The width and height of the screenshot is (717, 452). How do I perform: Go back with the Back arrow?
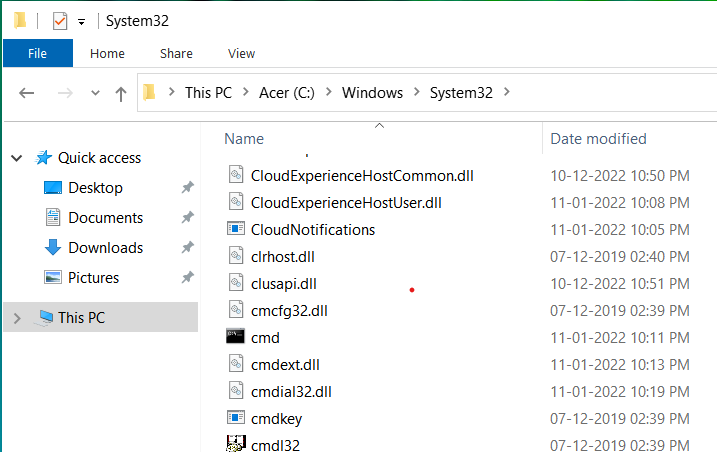pyautogui.click(x=27, y=93)
